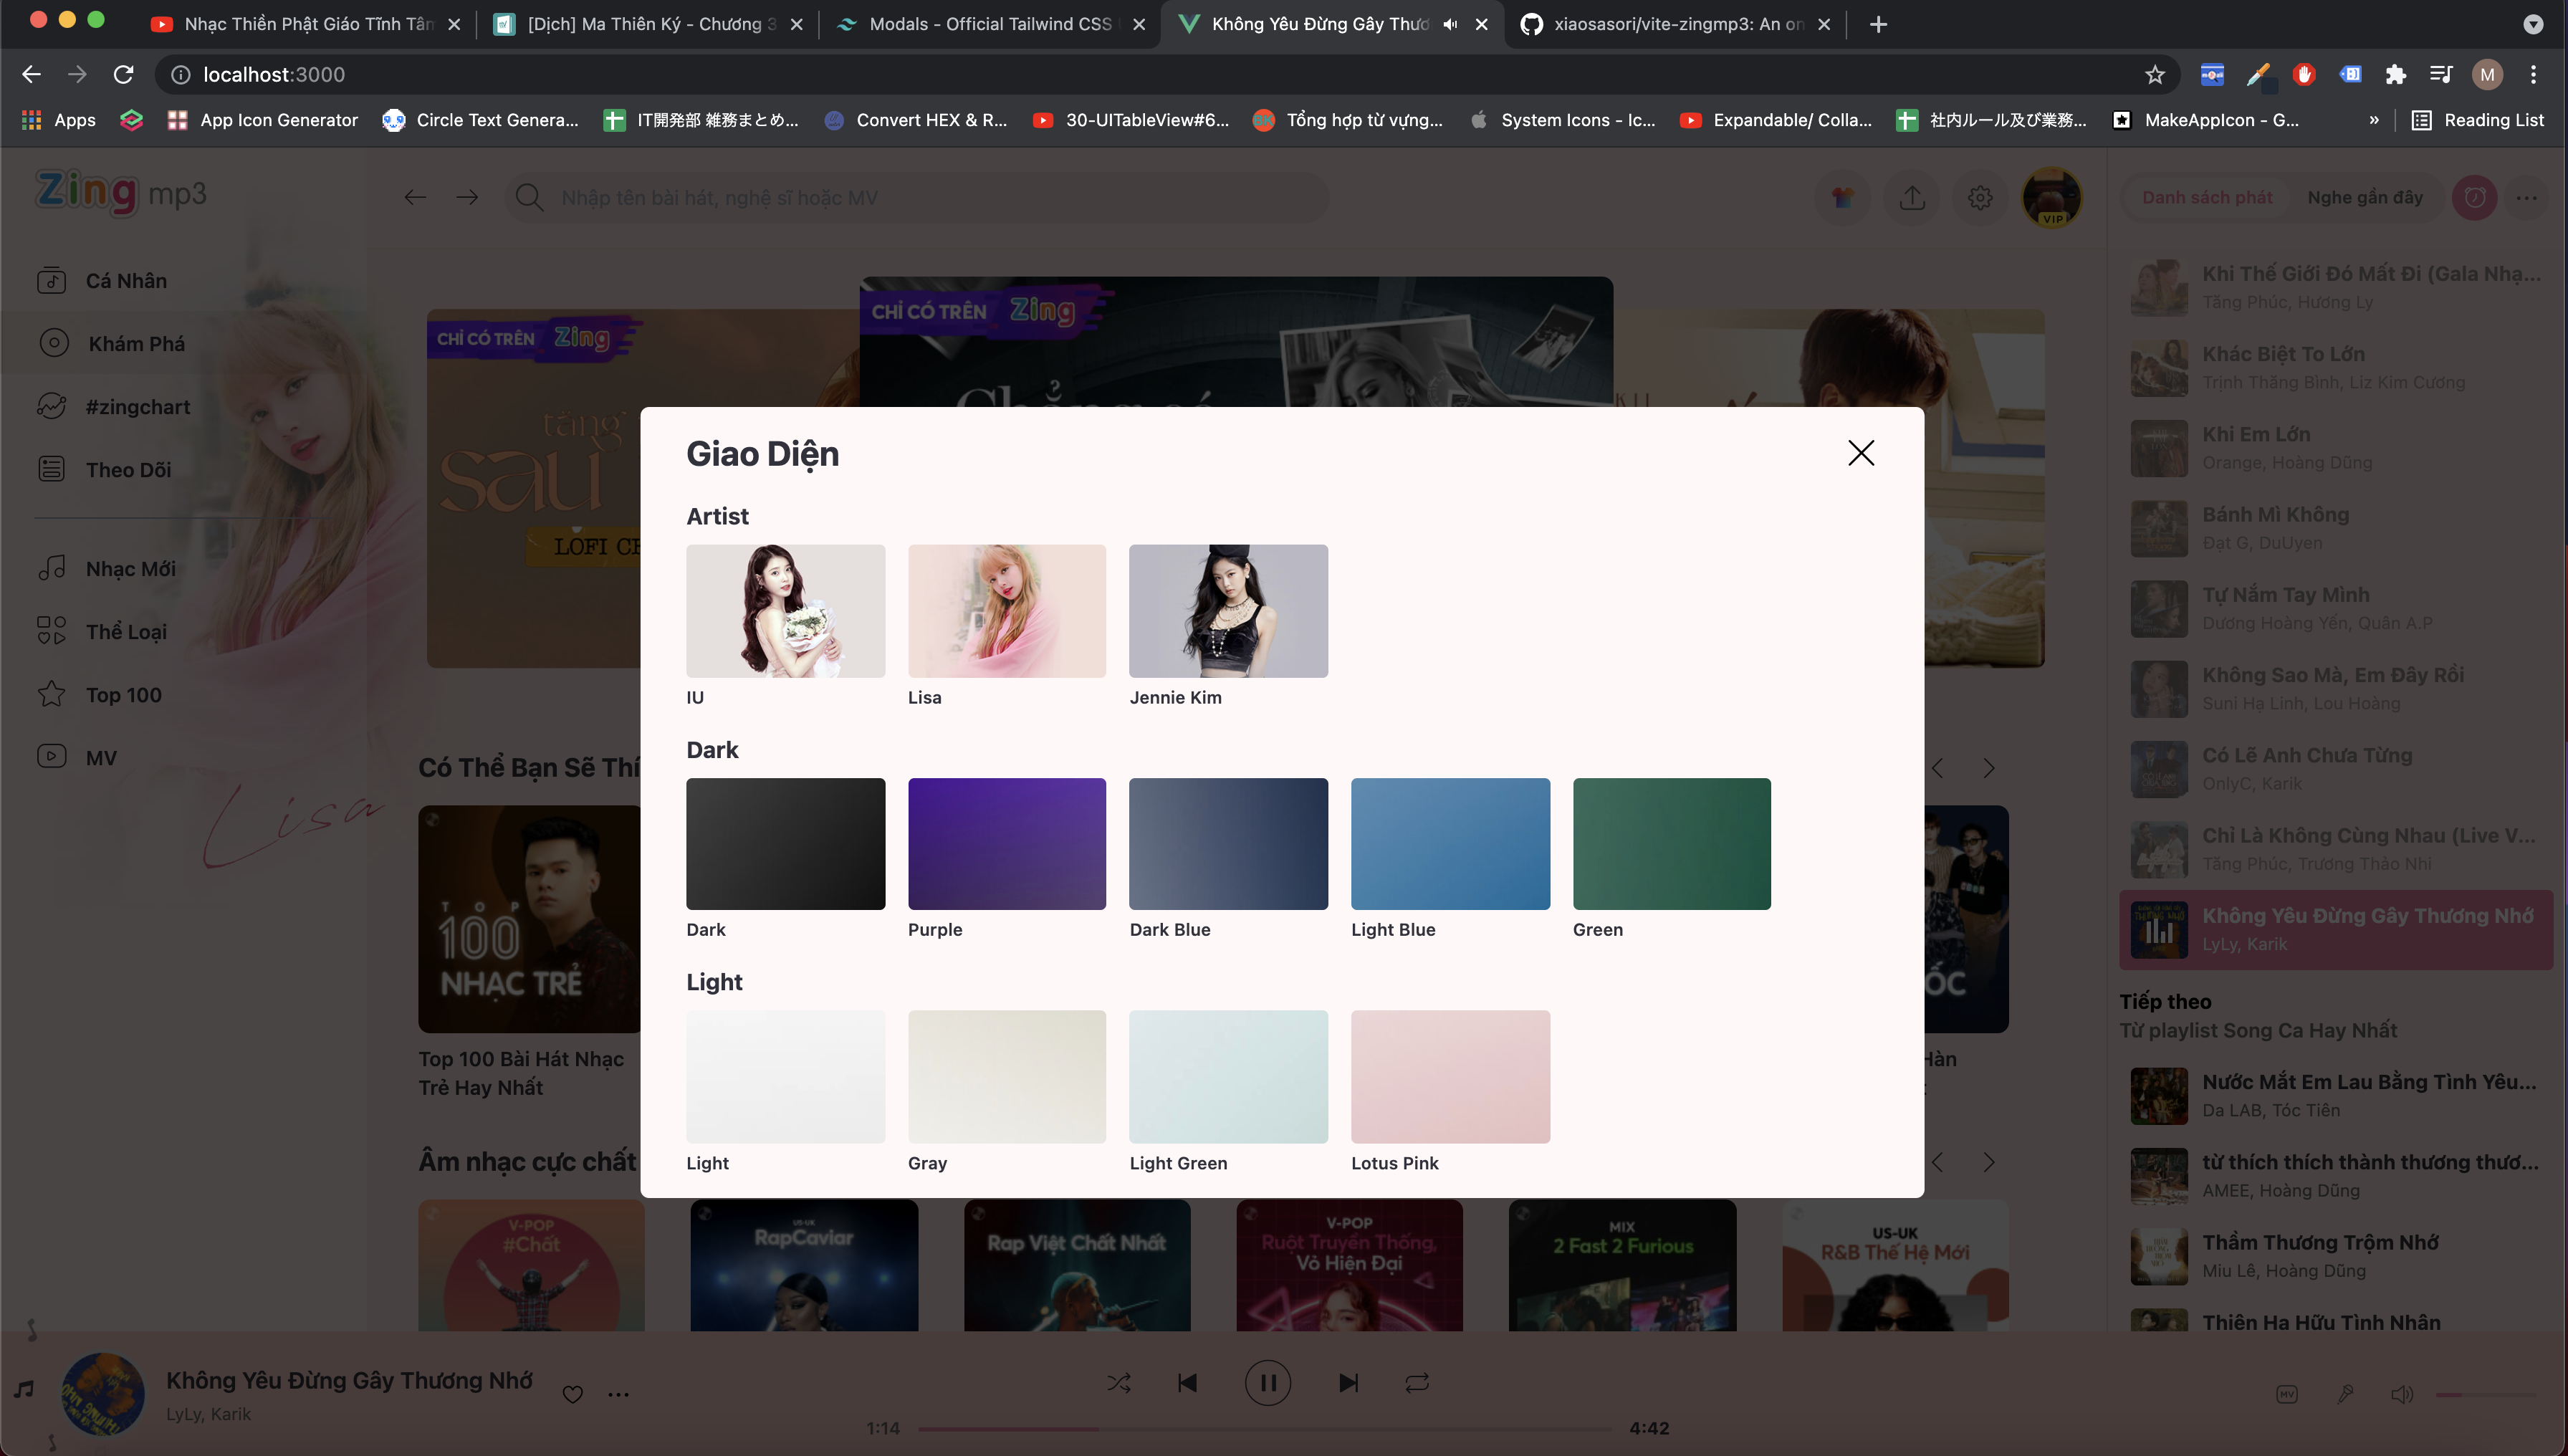
Task: Choose the Green theme swatch
Action: [1671, 843]
